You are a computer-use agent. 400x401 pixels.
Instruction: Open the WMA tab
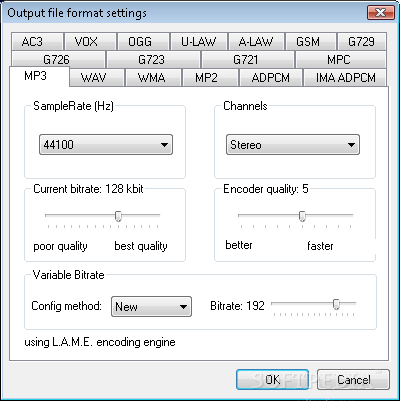click(153, 78)
